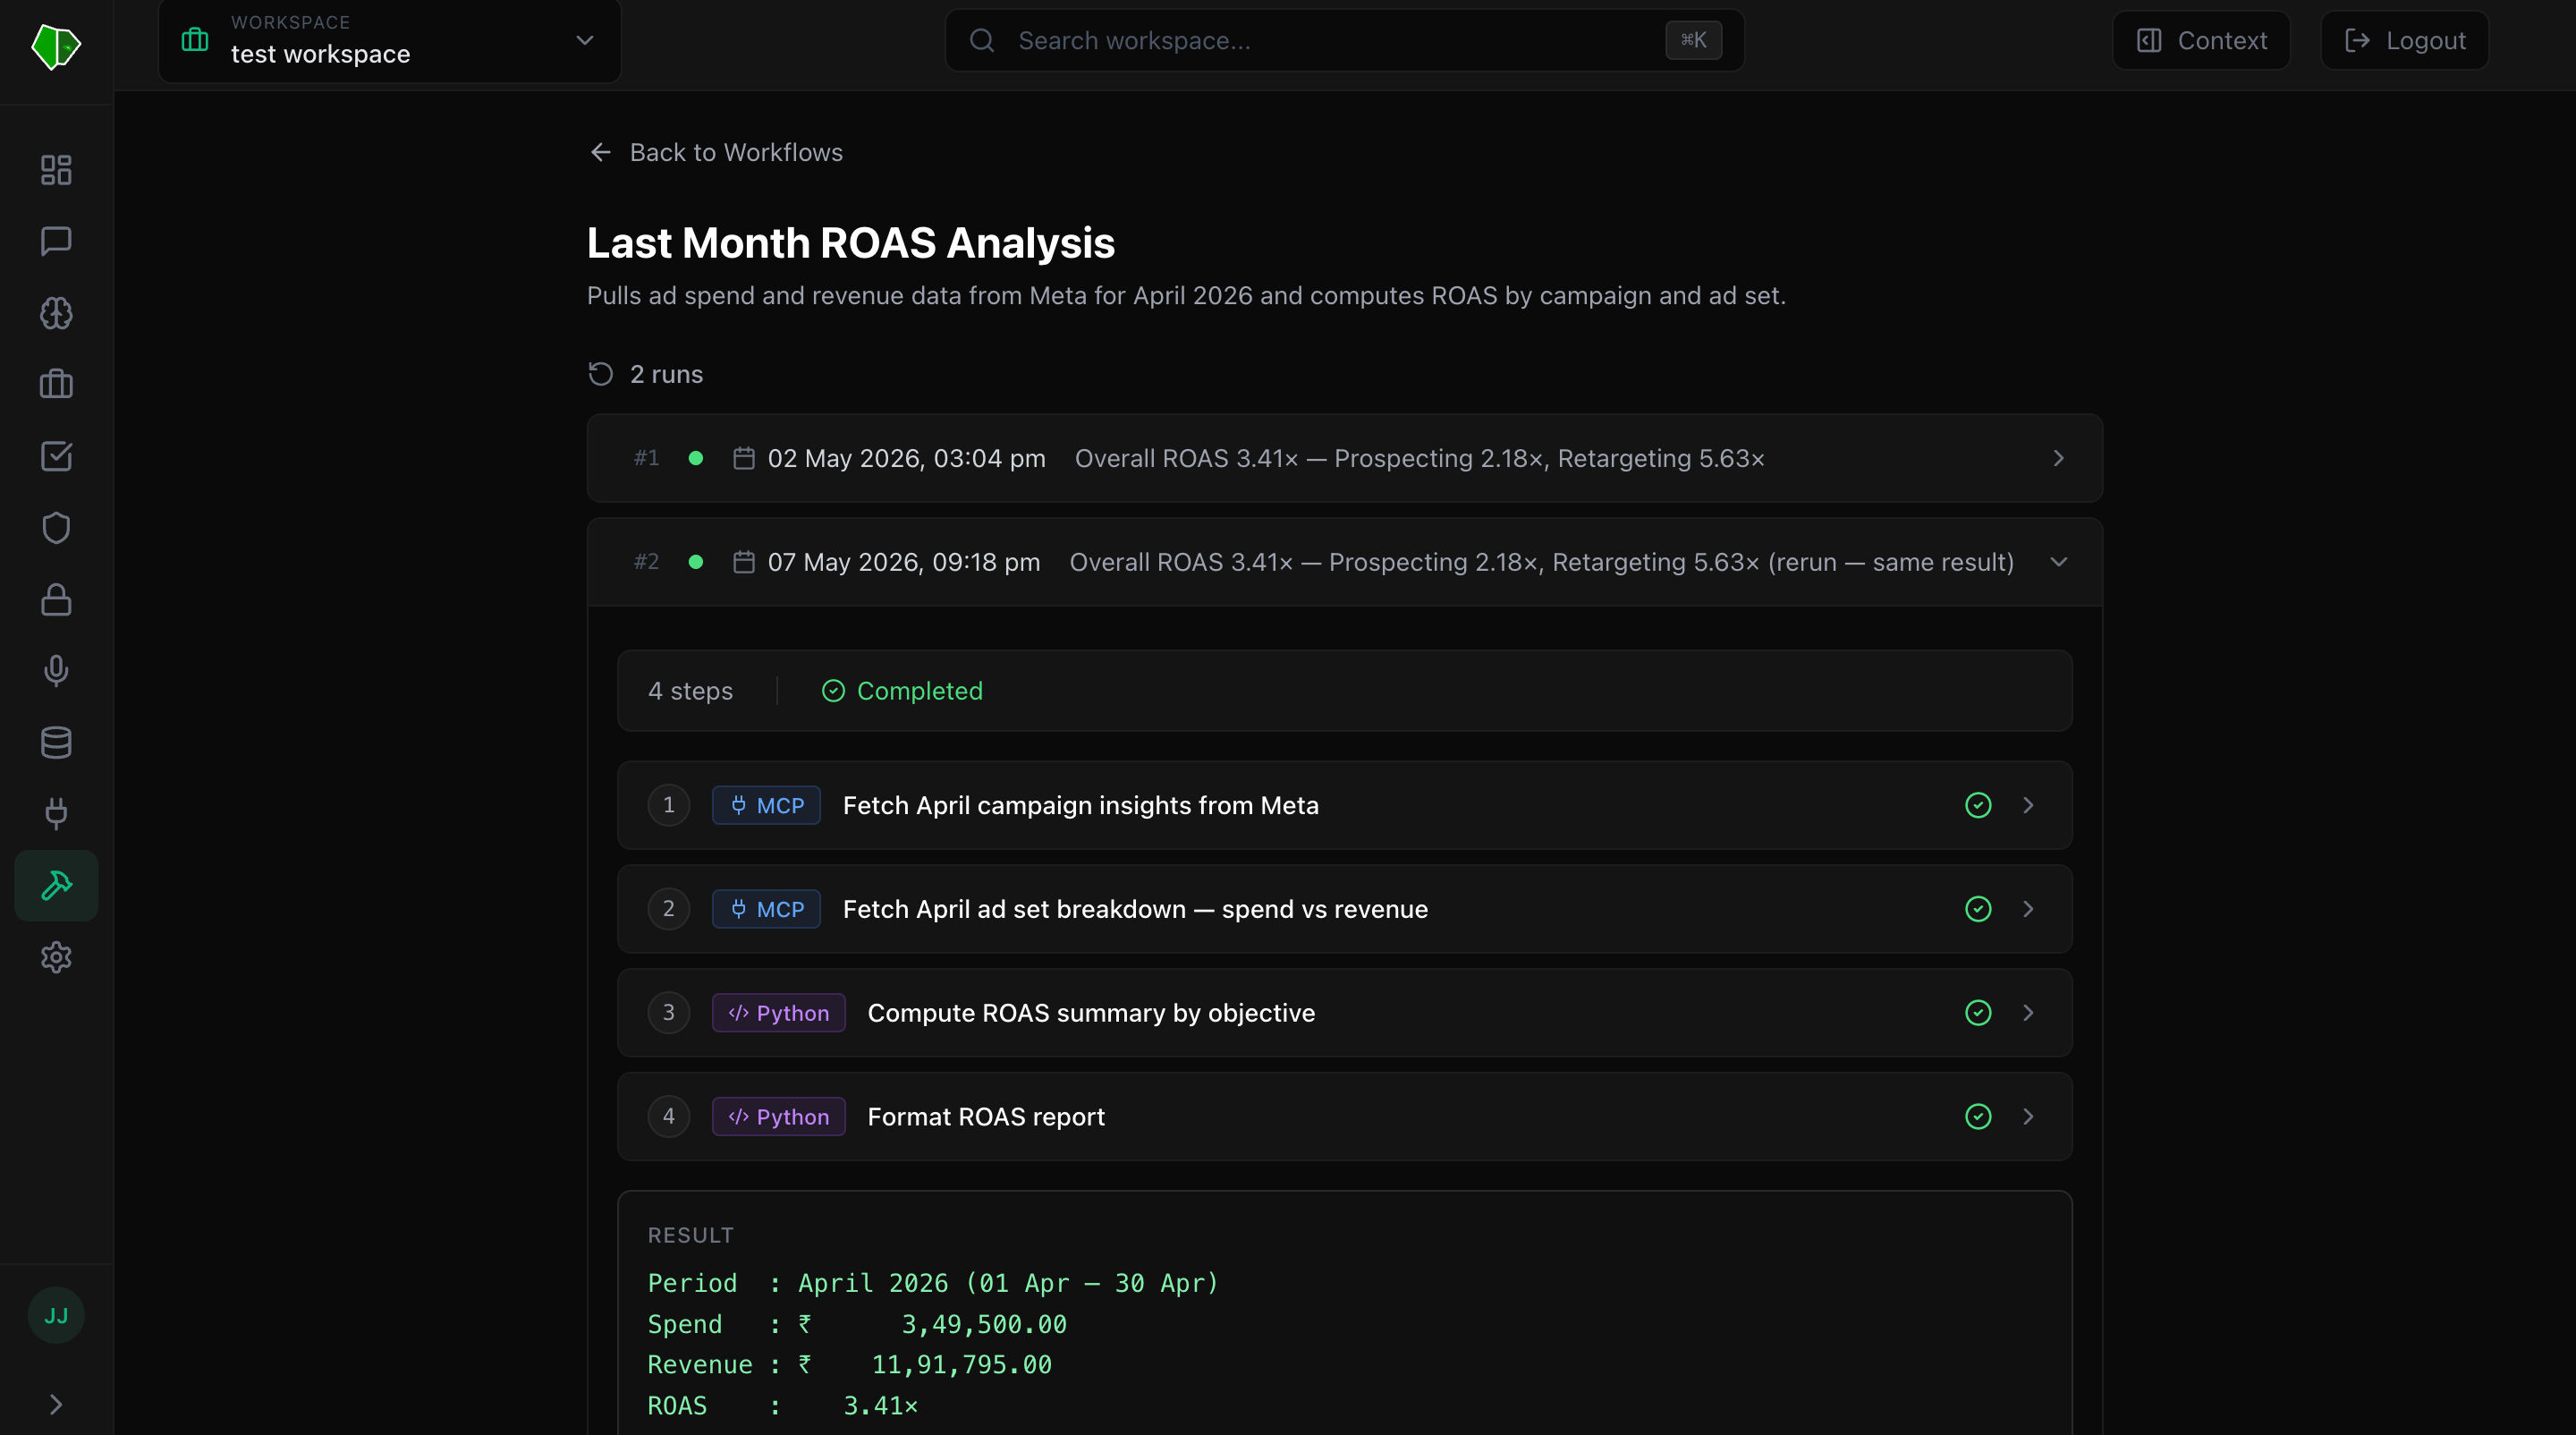Click the Python badge on step 4
This screenshot has height=1435, width=2576.
pos(778,1117)
